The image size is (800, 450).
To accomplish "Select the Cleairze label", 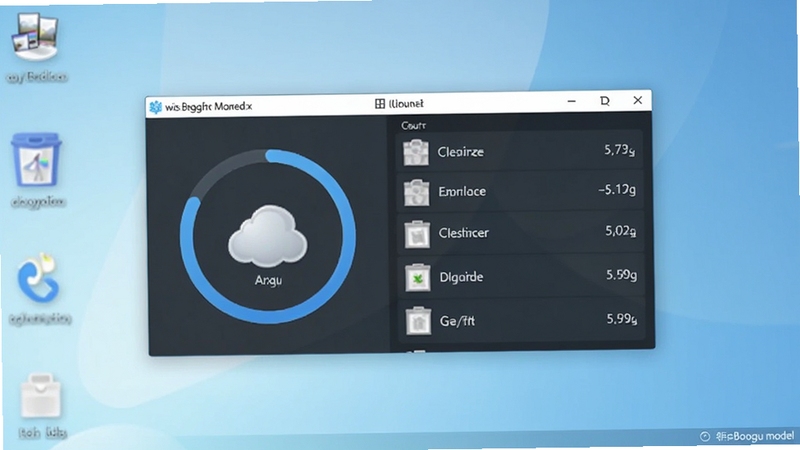I will (460, 152).
